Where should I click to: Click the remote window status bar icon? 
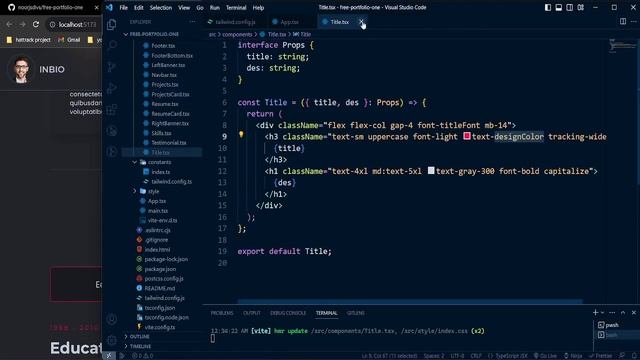click(109, 356)
